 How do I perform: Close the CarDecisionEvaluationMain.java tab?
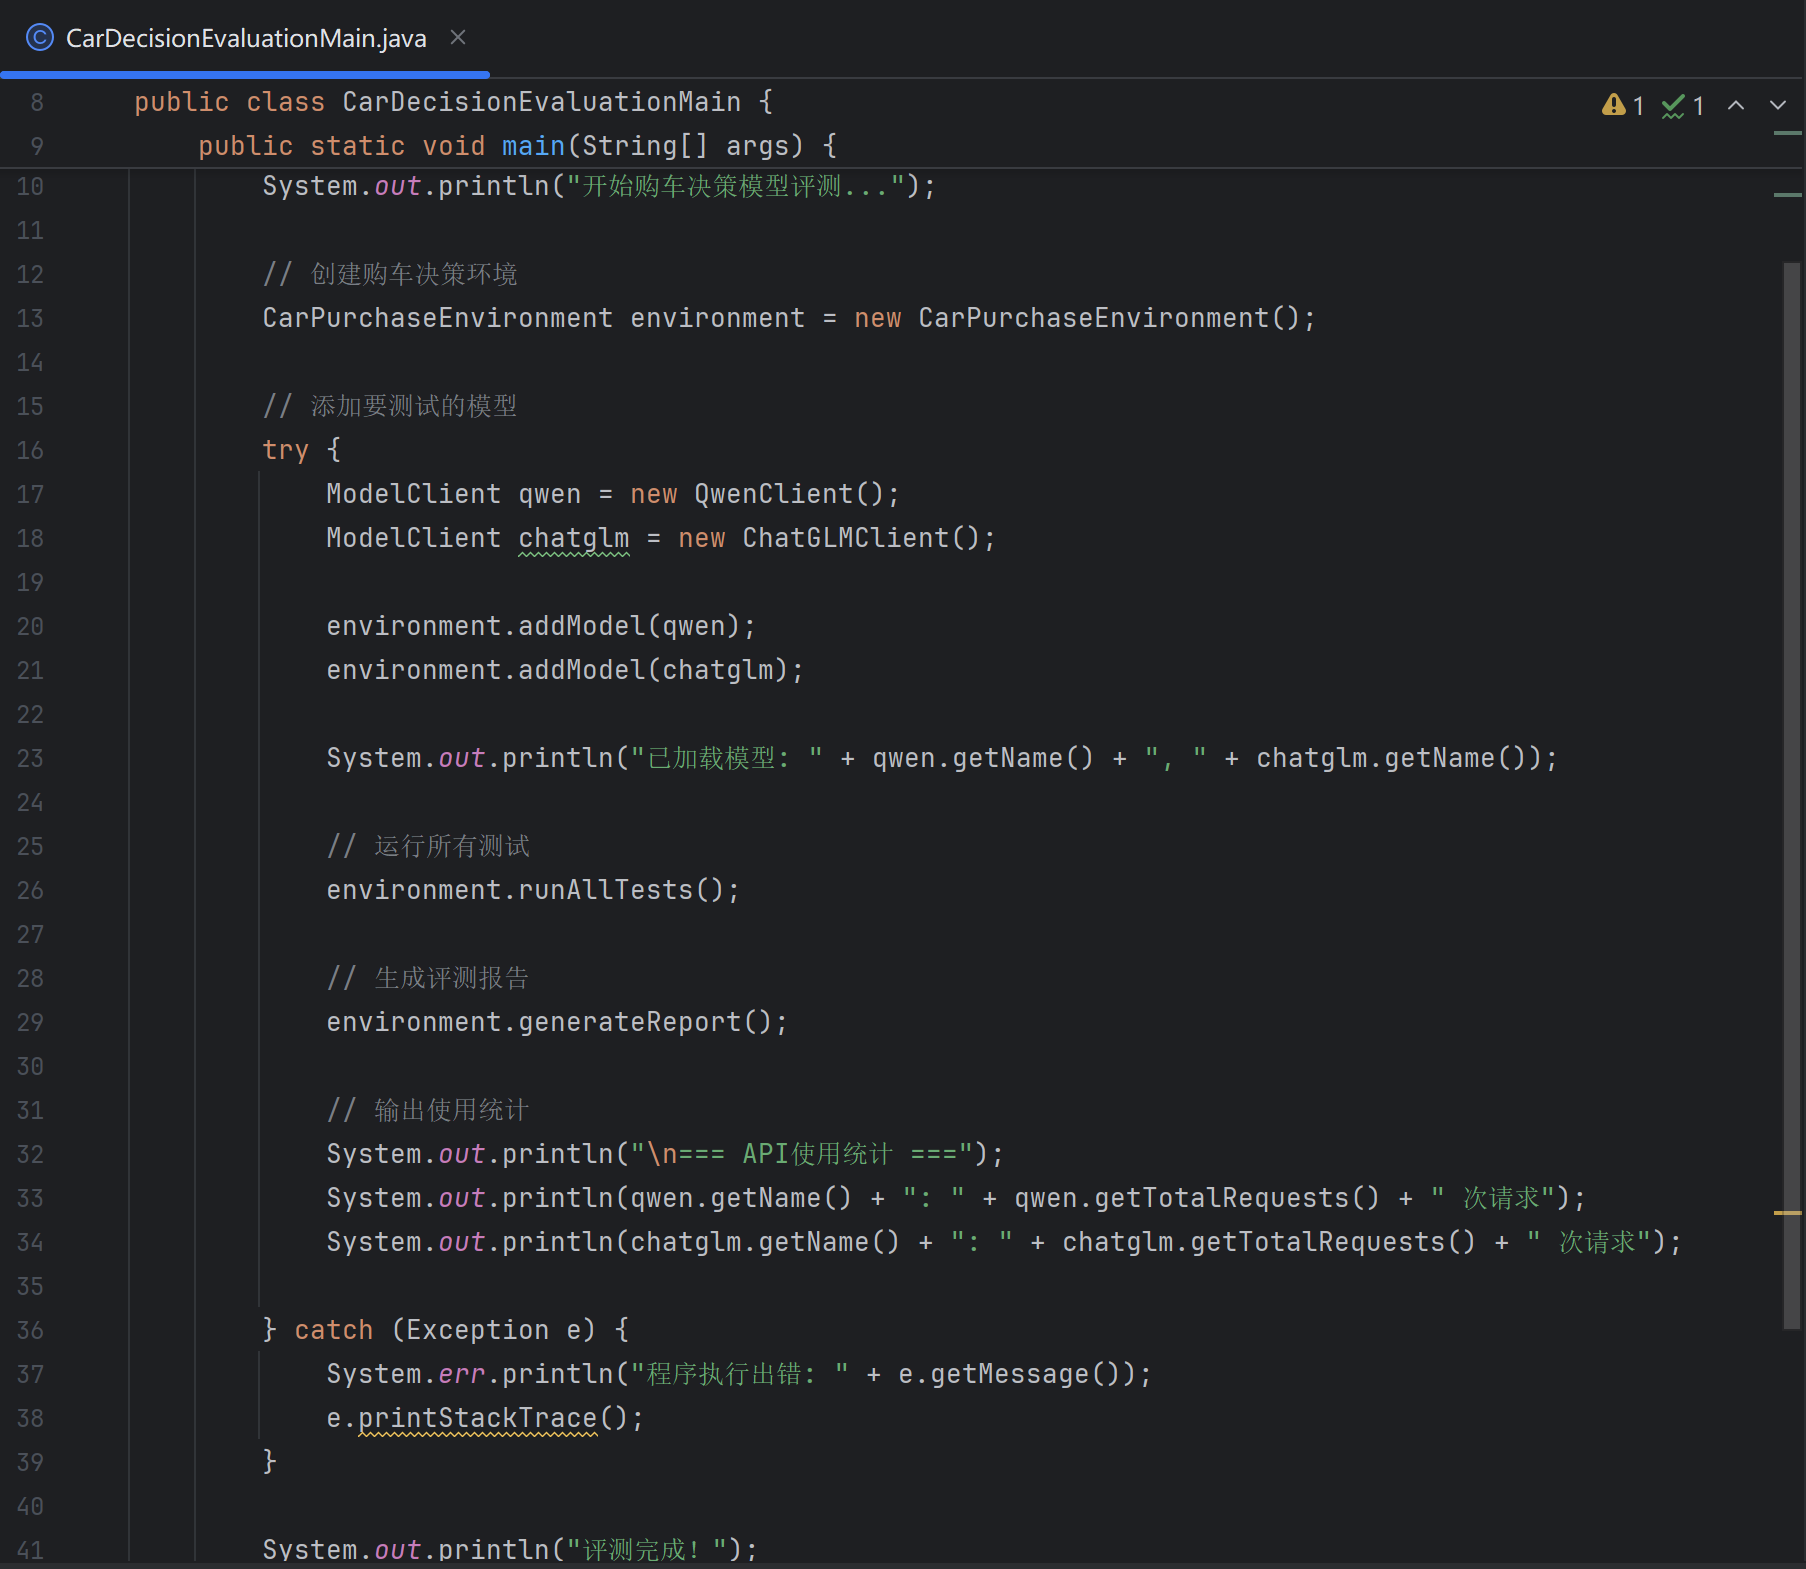[458, 37]
